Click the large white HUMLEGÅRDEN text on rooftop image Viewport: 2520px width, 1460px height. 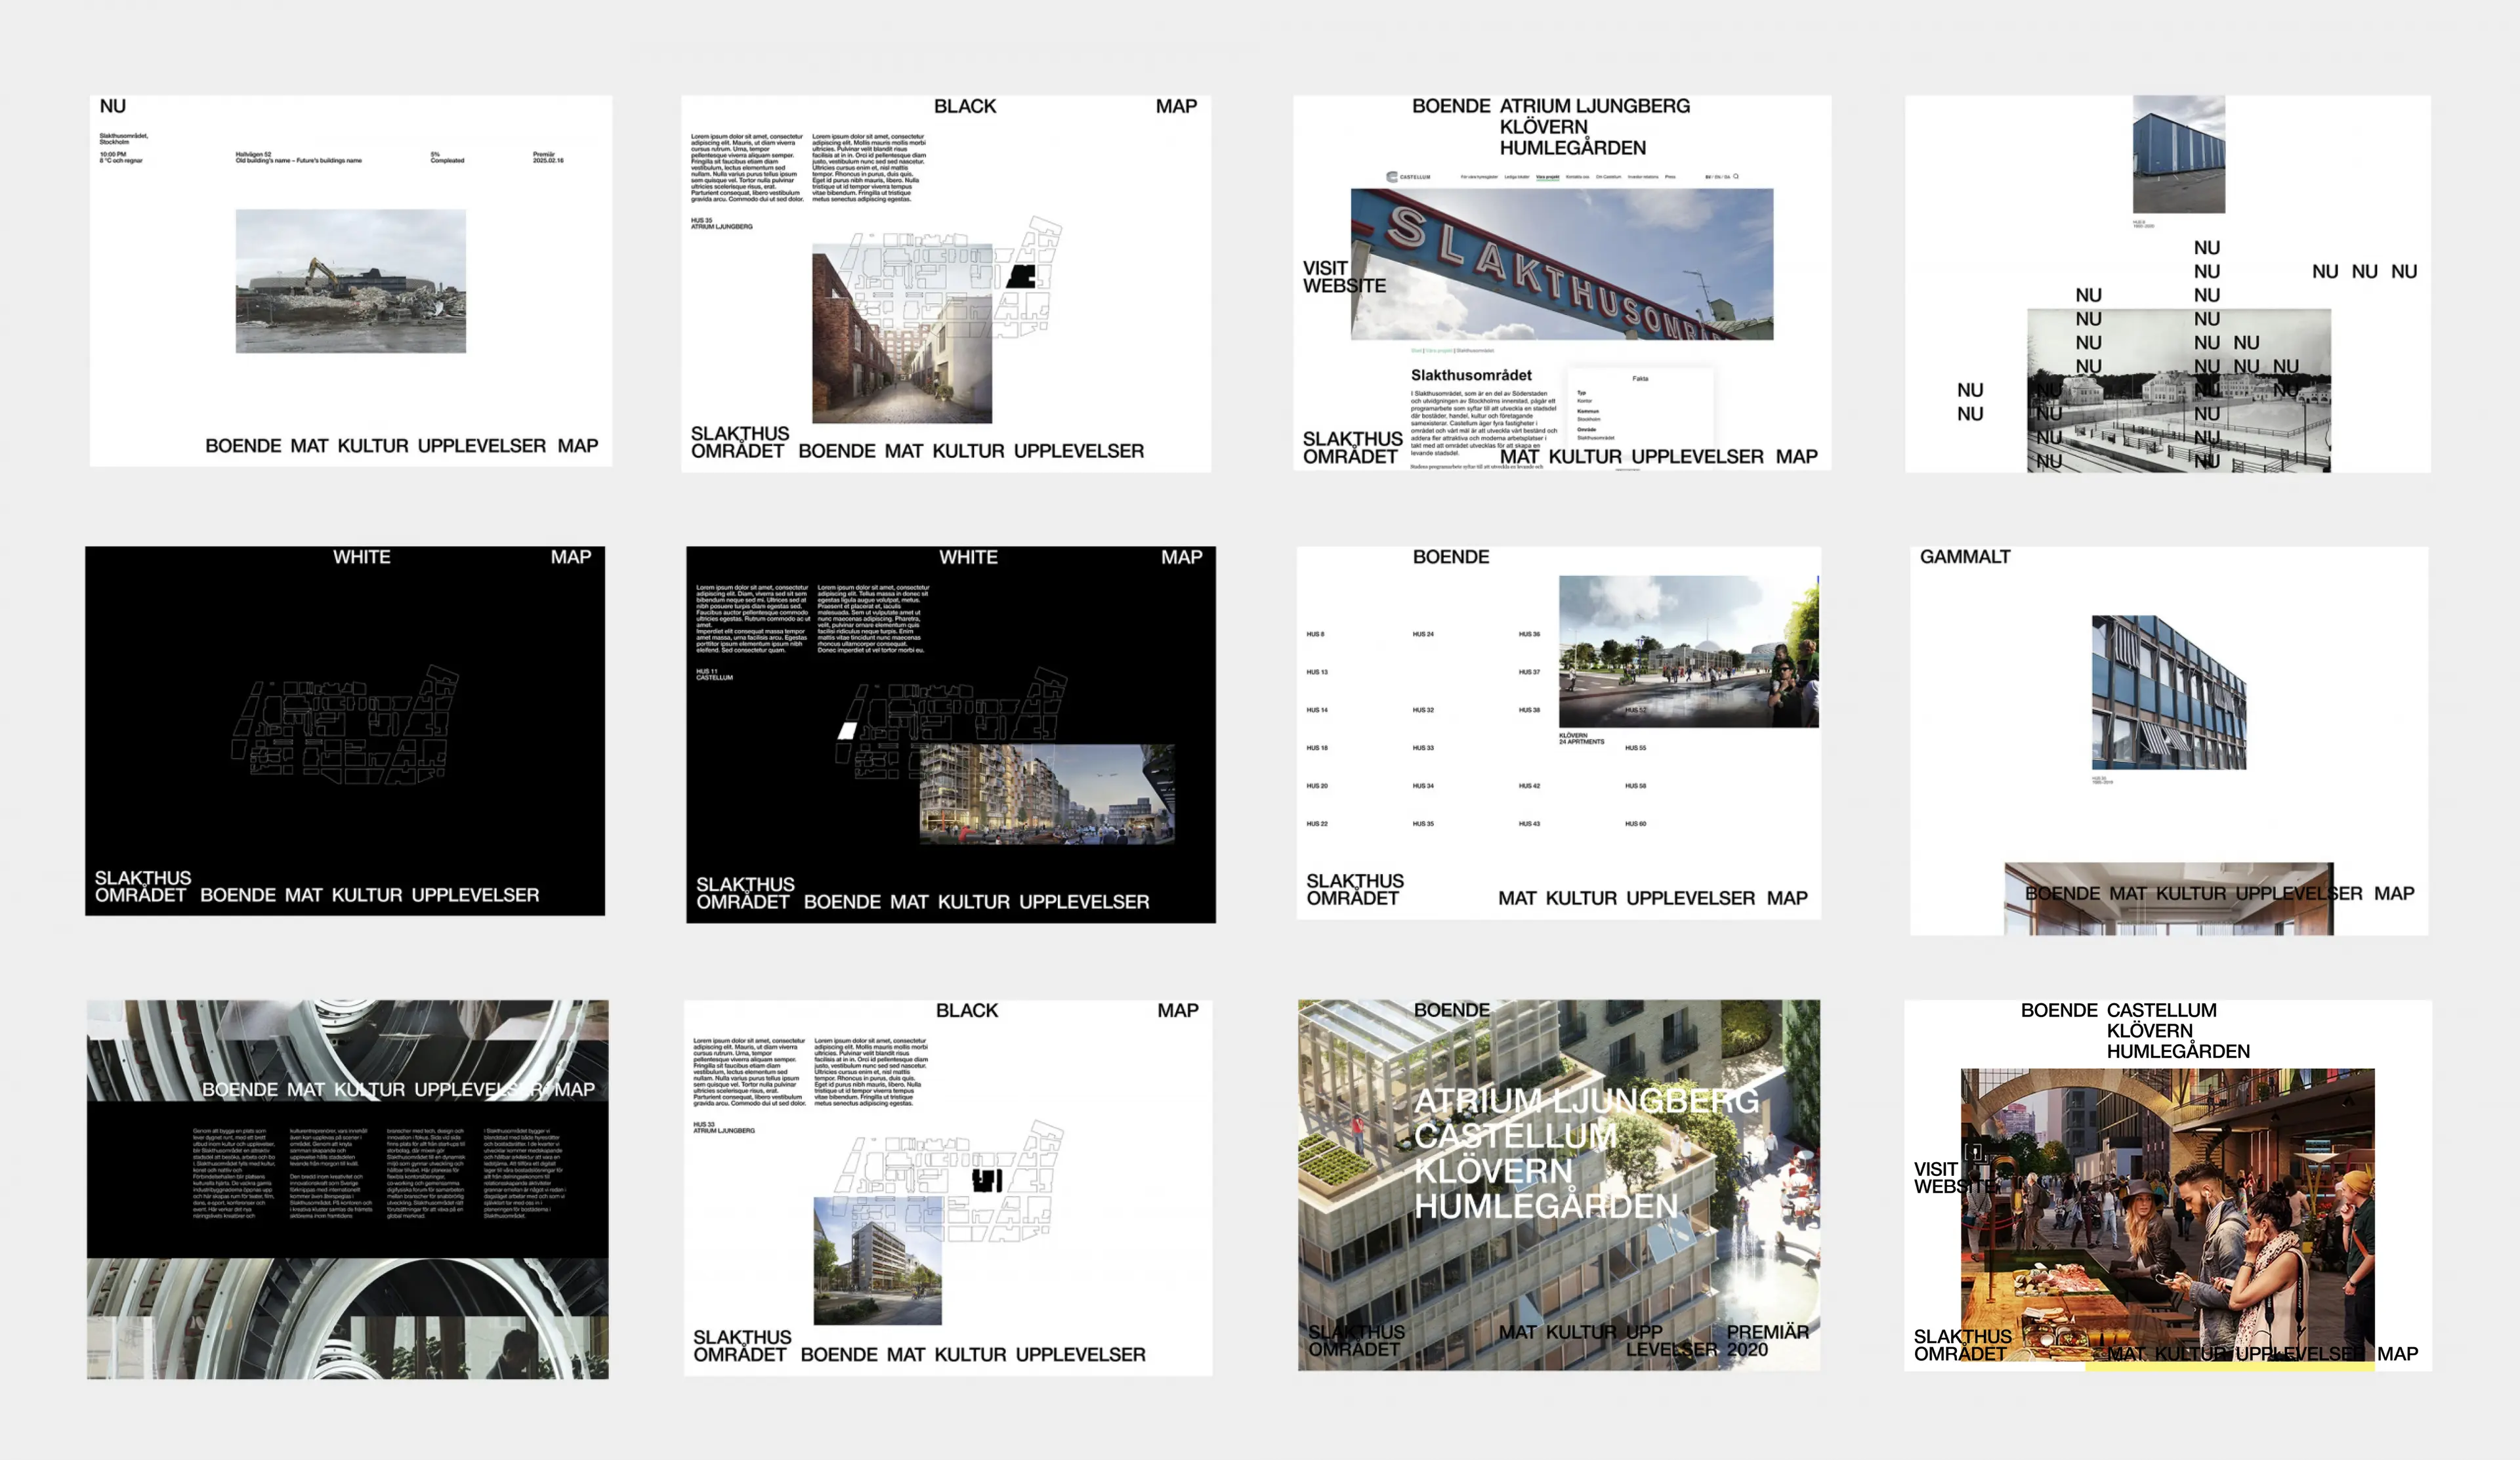point(1545,1206)
